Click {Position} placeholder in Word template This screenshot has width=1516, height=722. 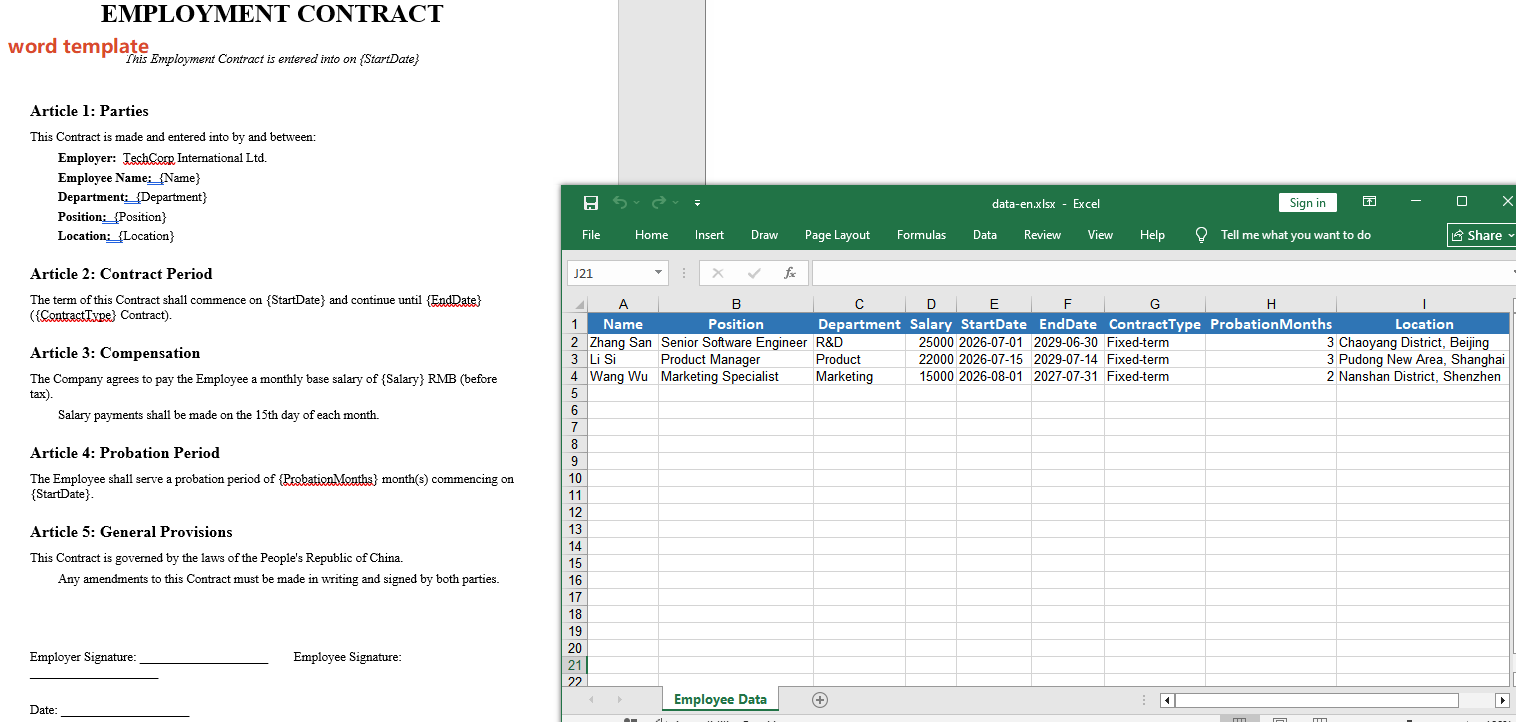pyautogui.click(x=141, y=217)
